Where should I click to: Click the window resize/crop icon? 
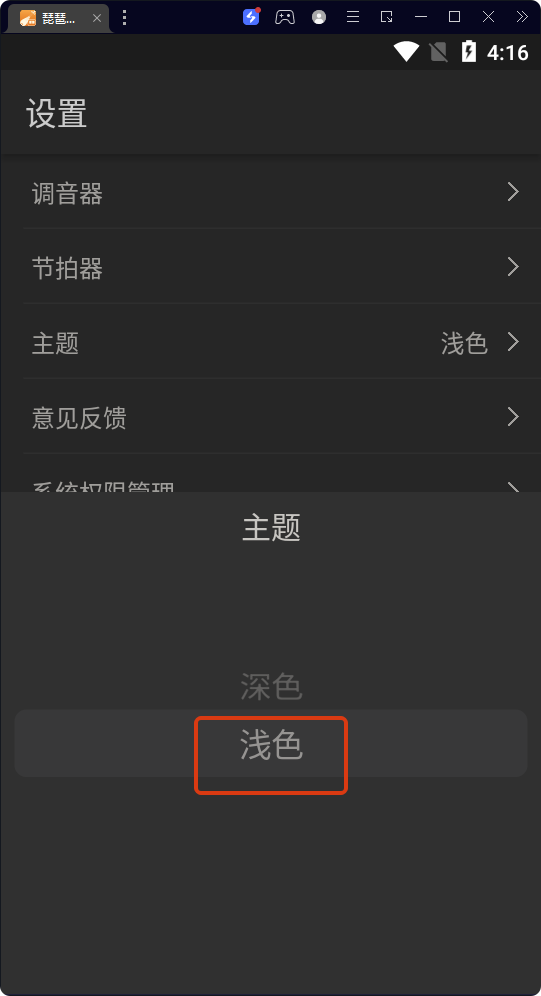point(387,17)
